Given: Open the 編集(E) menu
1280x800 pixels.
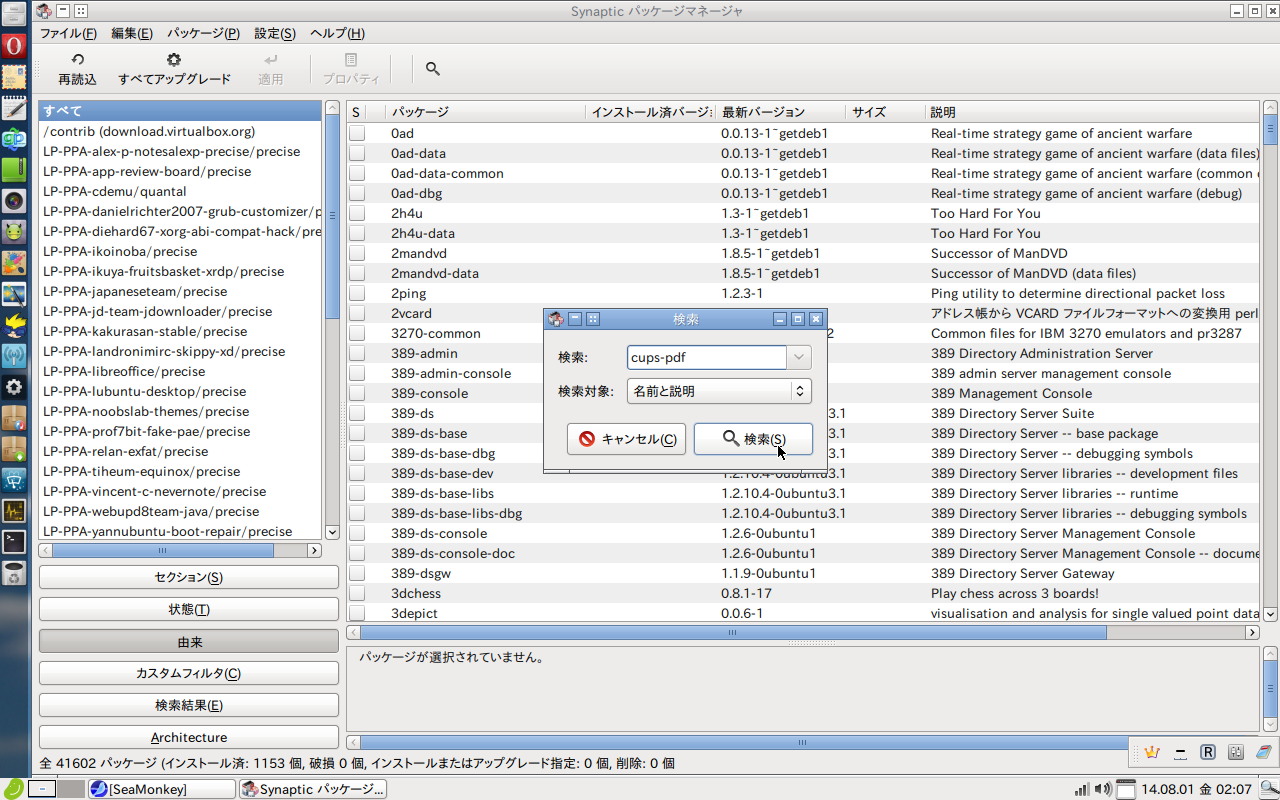Looking at the screenshot, I should coord(132,33).
